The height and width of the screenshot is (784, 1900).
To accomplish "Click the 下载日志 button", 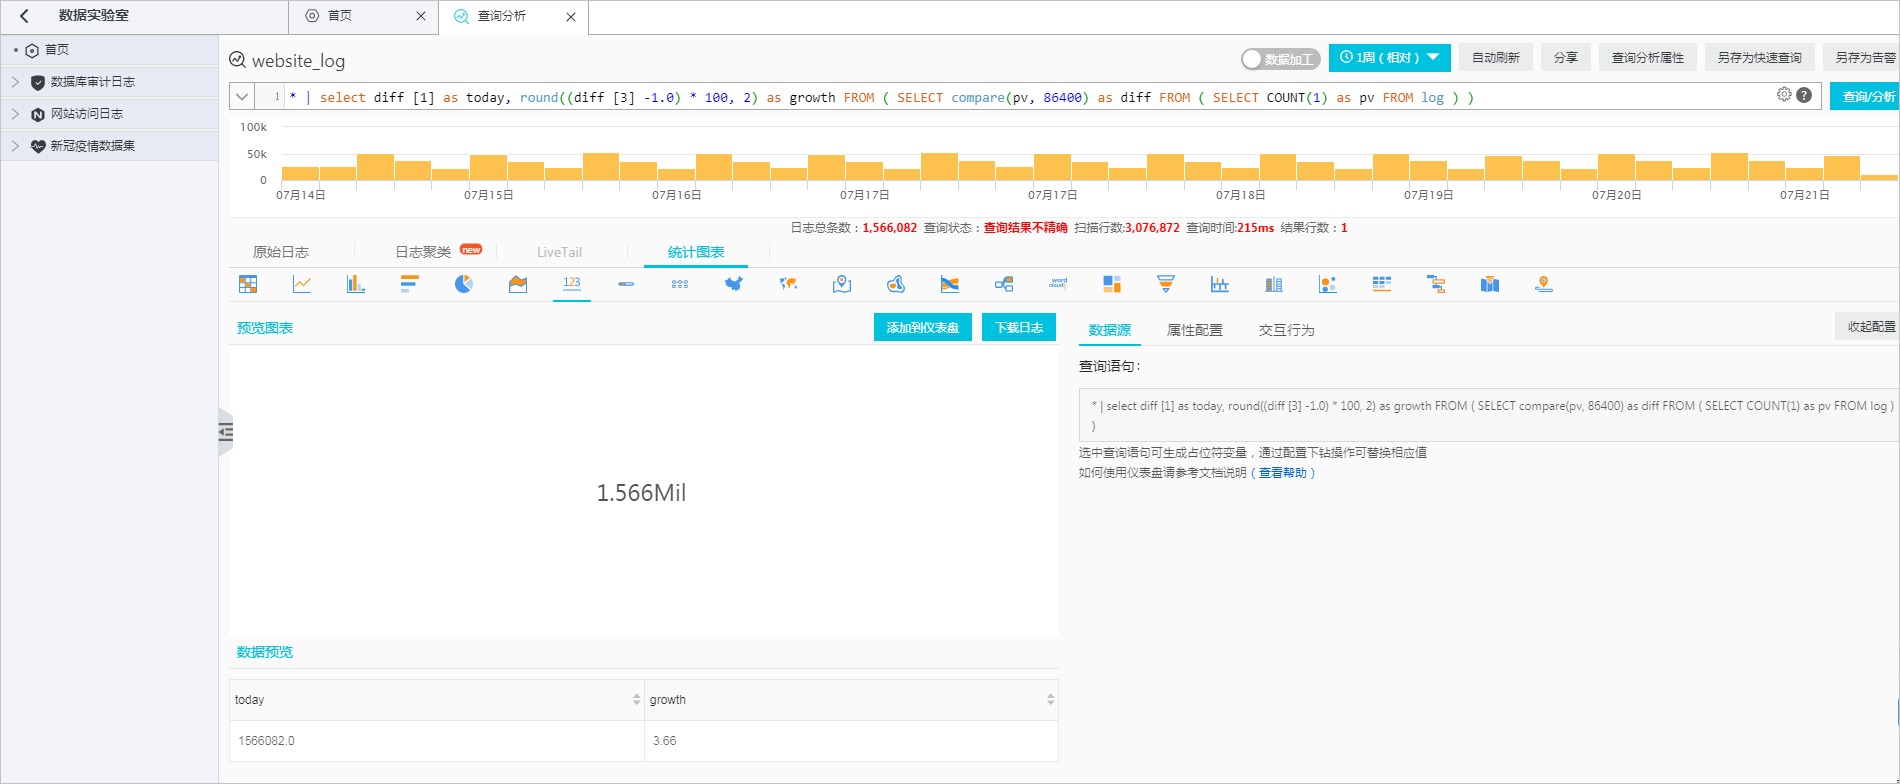I will [x=1019, y=328].
